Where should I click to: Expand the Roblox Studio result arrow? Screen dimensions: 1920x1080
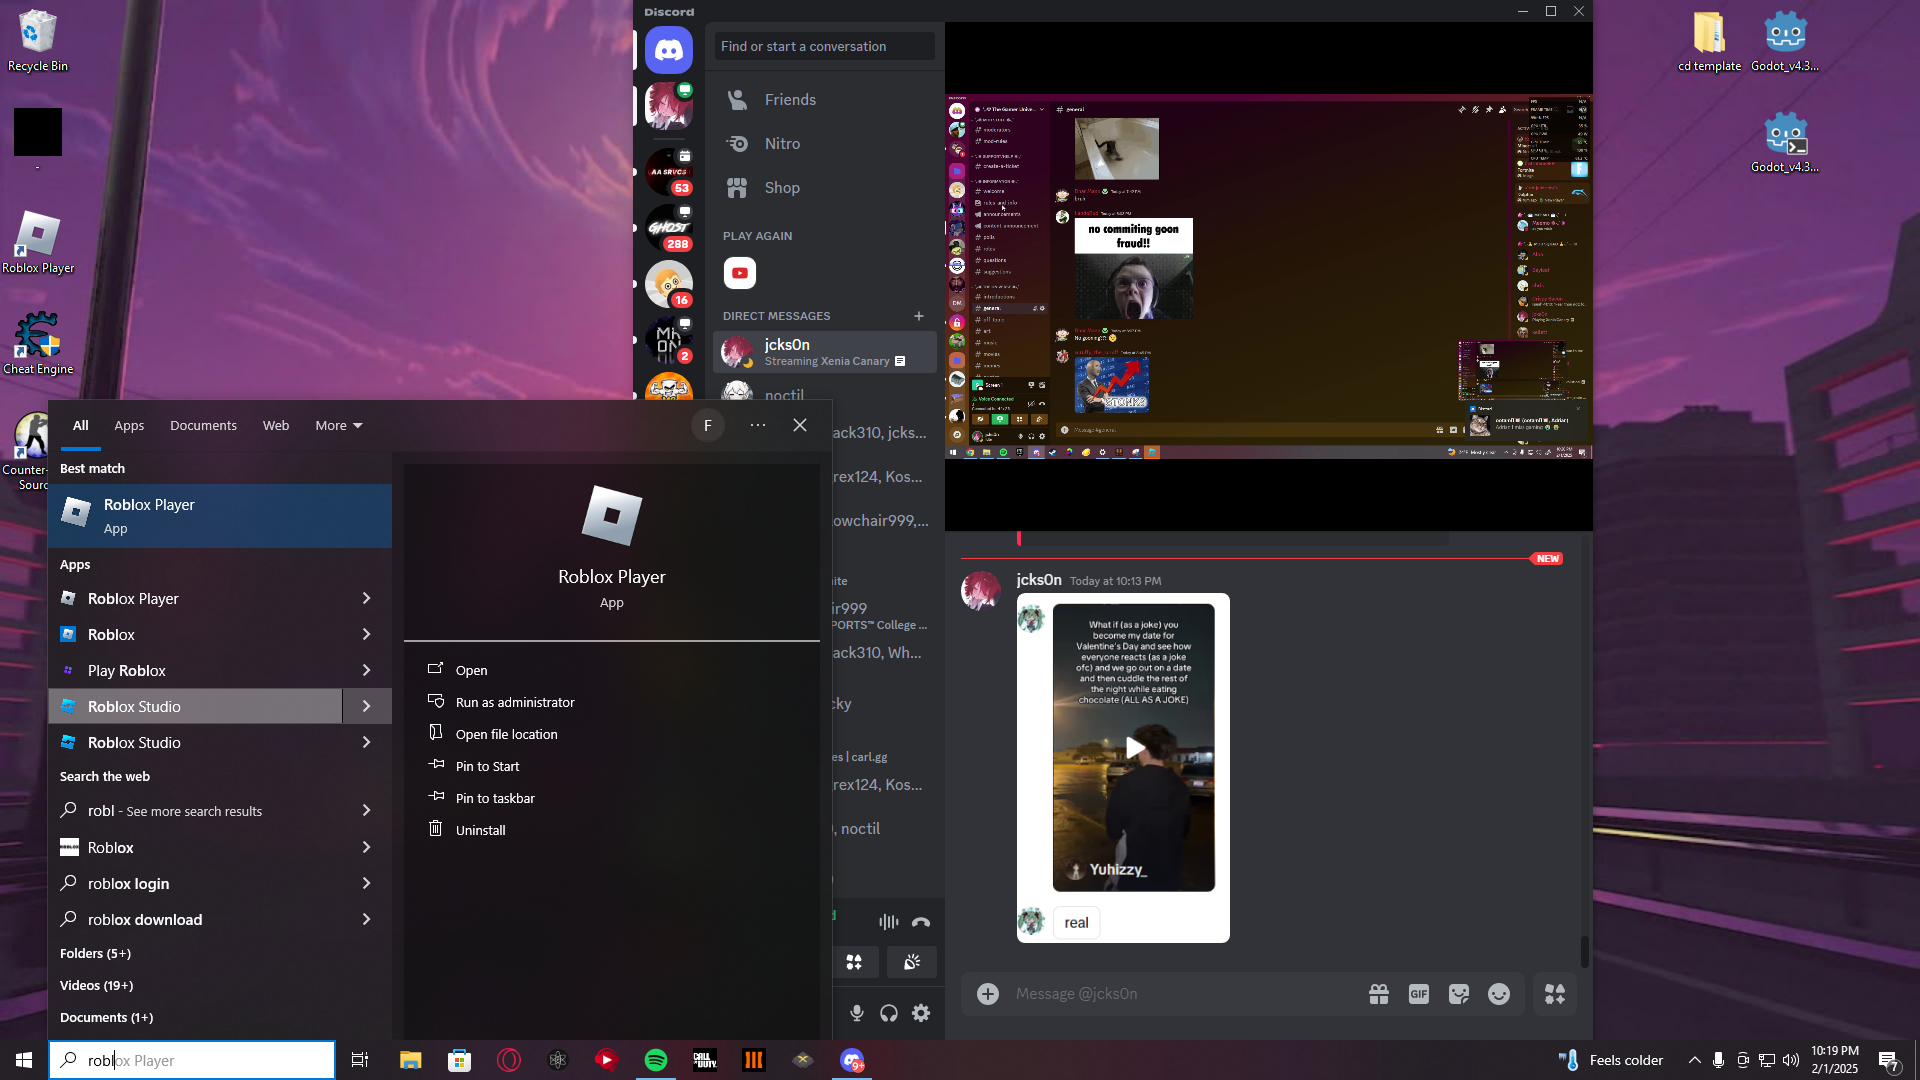coord(366,707)
